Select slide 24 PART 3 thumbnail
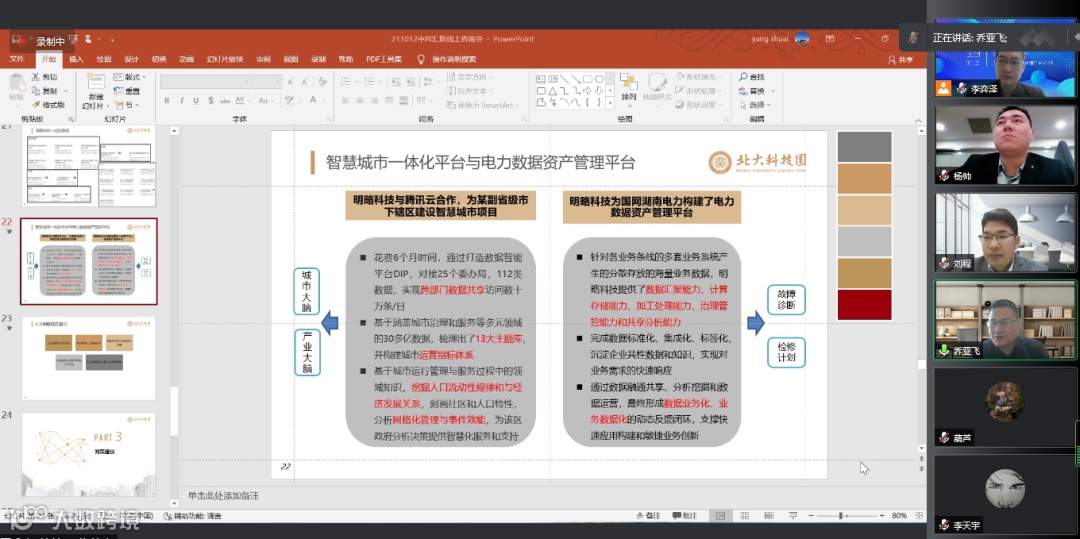 click(89, 454)
